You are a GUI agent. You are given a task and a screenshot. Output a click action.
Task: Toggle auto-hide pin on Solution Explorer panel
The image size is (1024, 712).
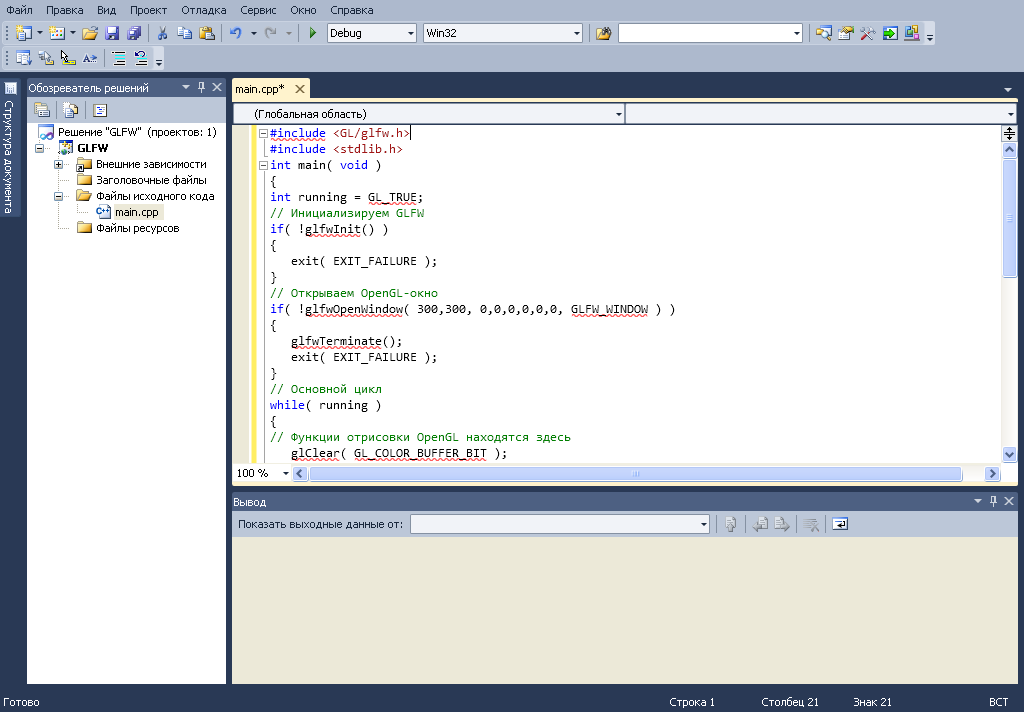pos(201,88)
